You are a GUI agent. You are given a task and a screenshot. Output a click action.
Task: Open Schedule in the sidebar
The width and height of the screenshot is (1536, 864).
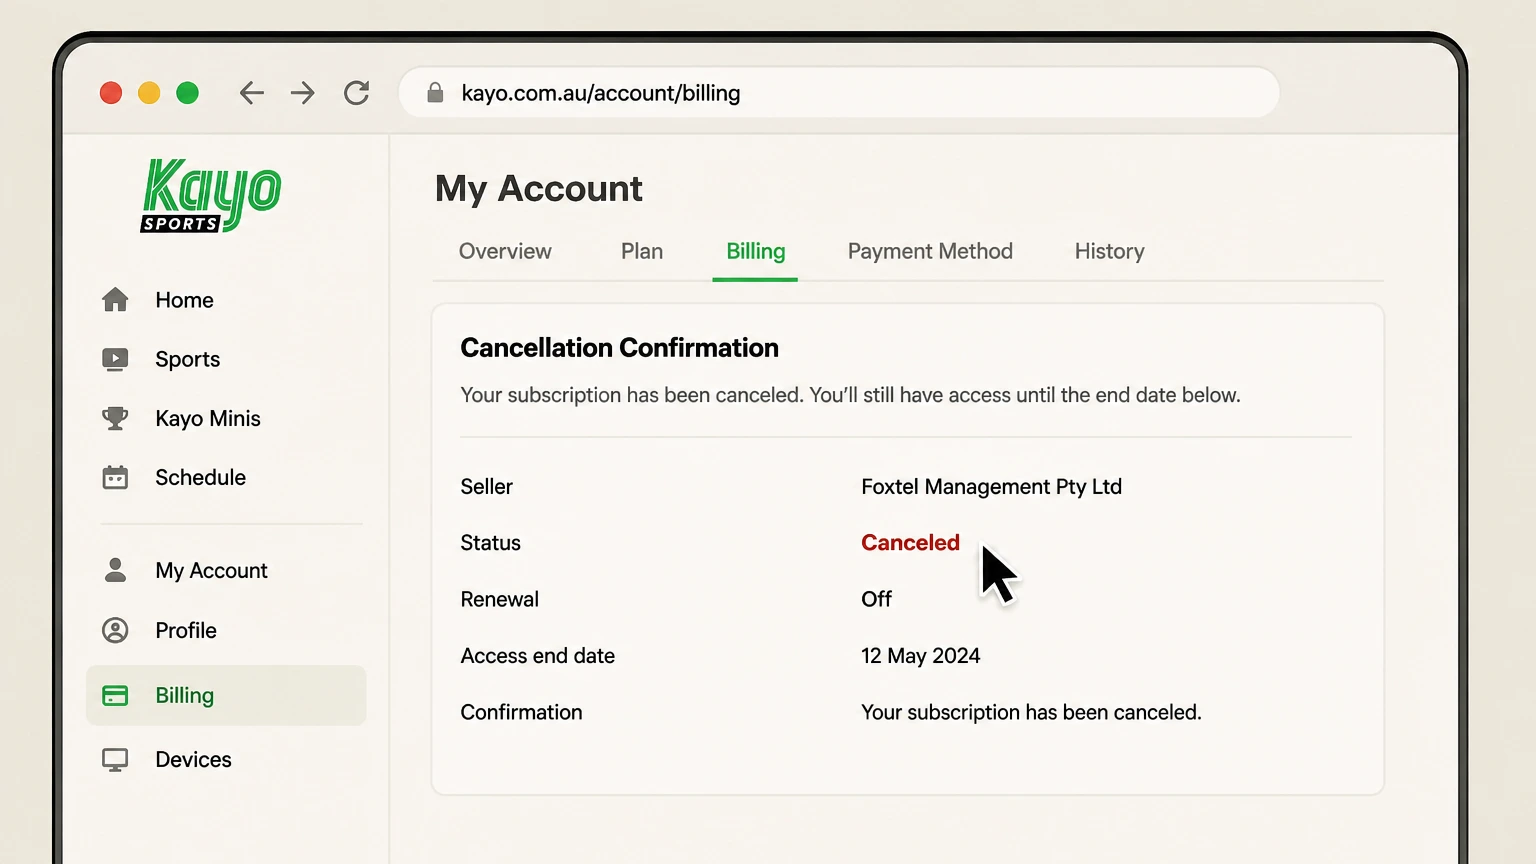point(200,477)
